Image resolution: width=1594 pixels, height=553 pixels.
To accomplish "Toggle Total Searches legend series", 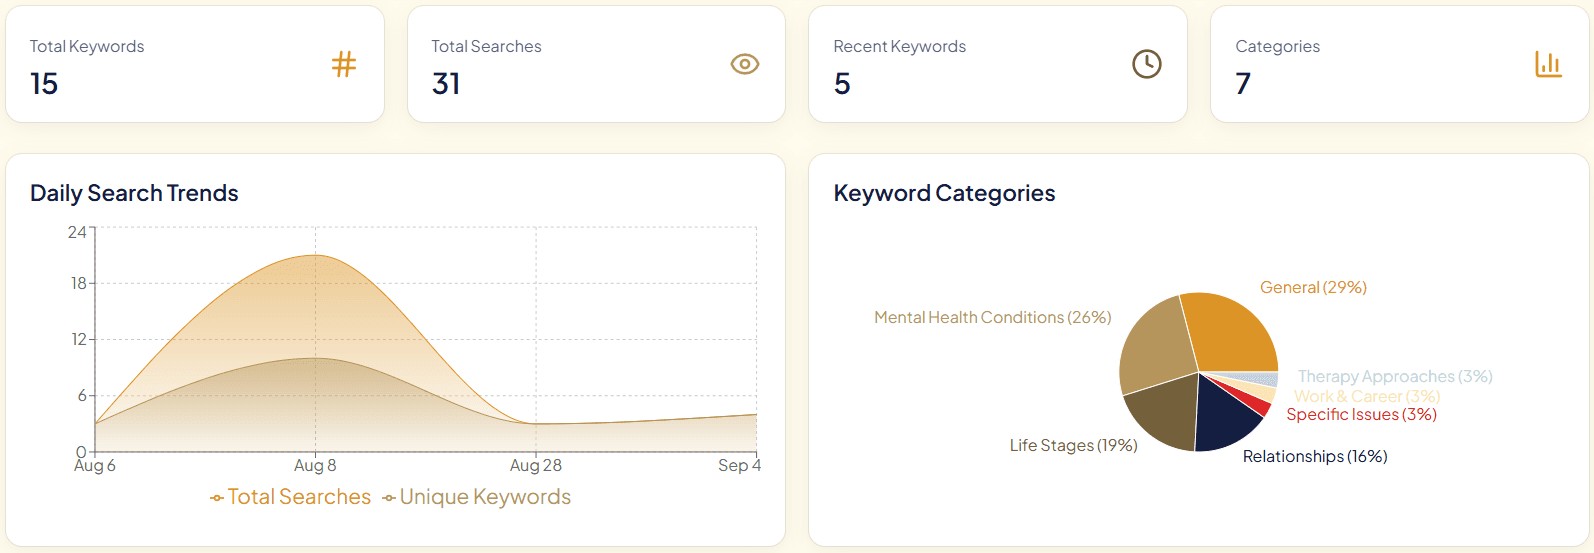I will click(x=290, y=497).
